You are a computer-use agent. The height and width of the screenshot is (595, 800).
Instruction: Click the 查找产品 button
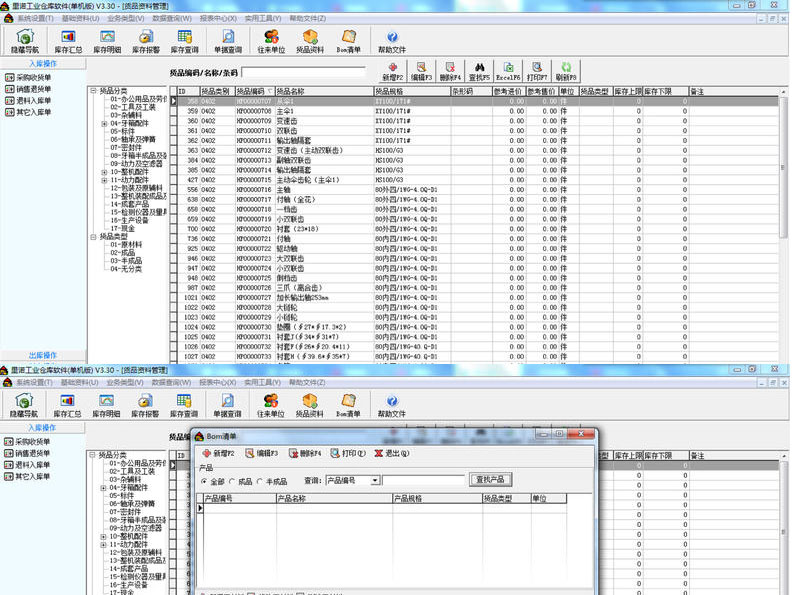tap(490, 480)
